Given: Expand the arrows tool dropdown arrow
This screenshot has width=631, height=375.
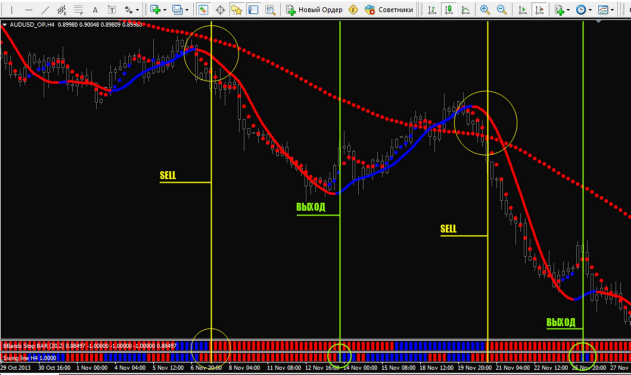Looking at the screenshot, I should [138, 10].
